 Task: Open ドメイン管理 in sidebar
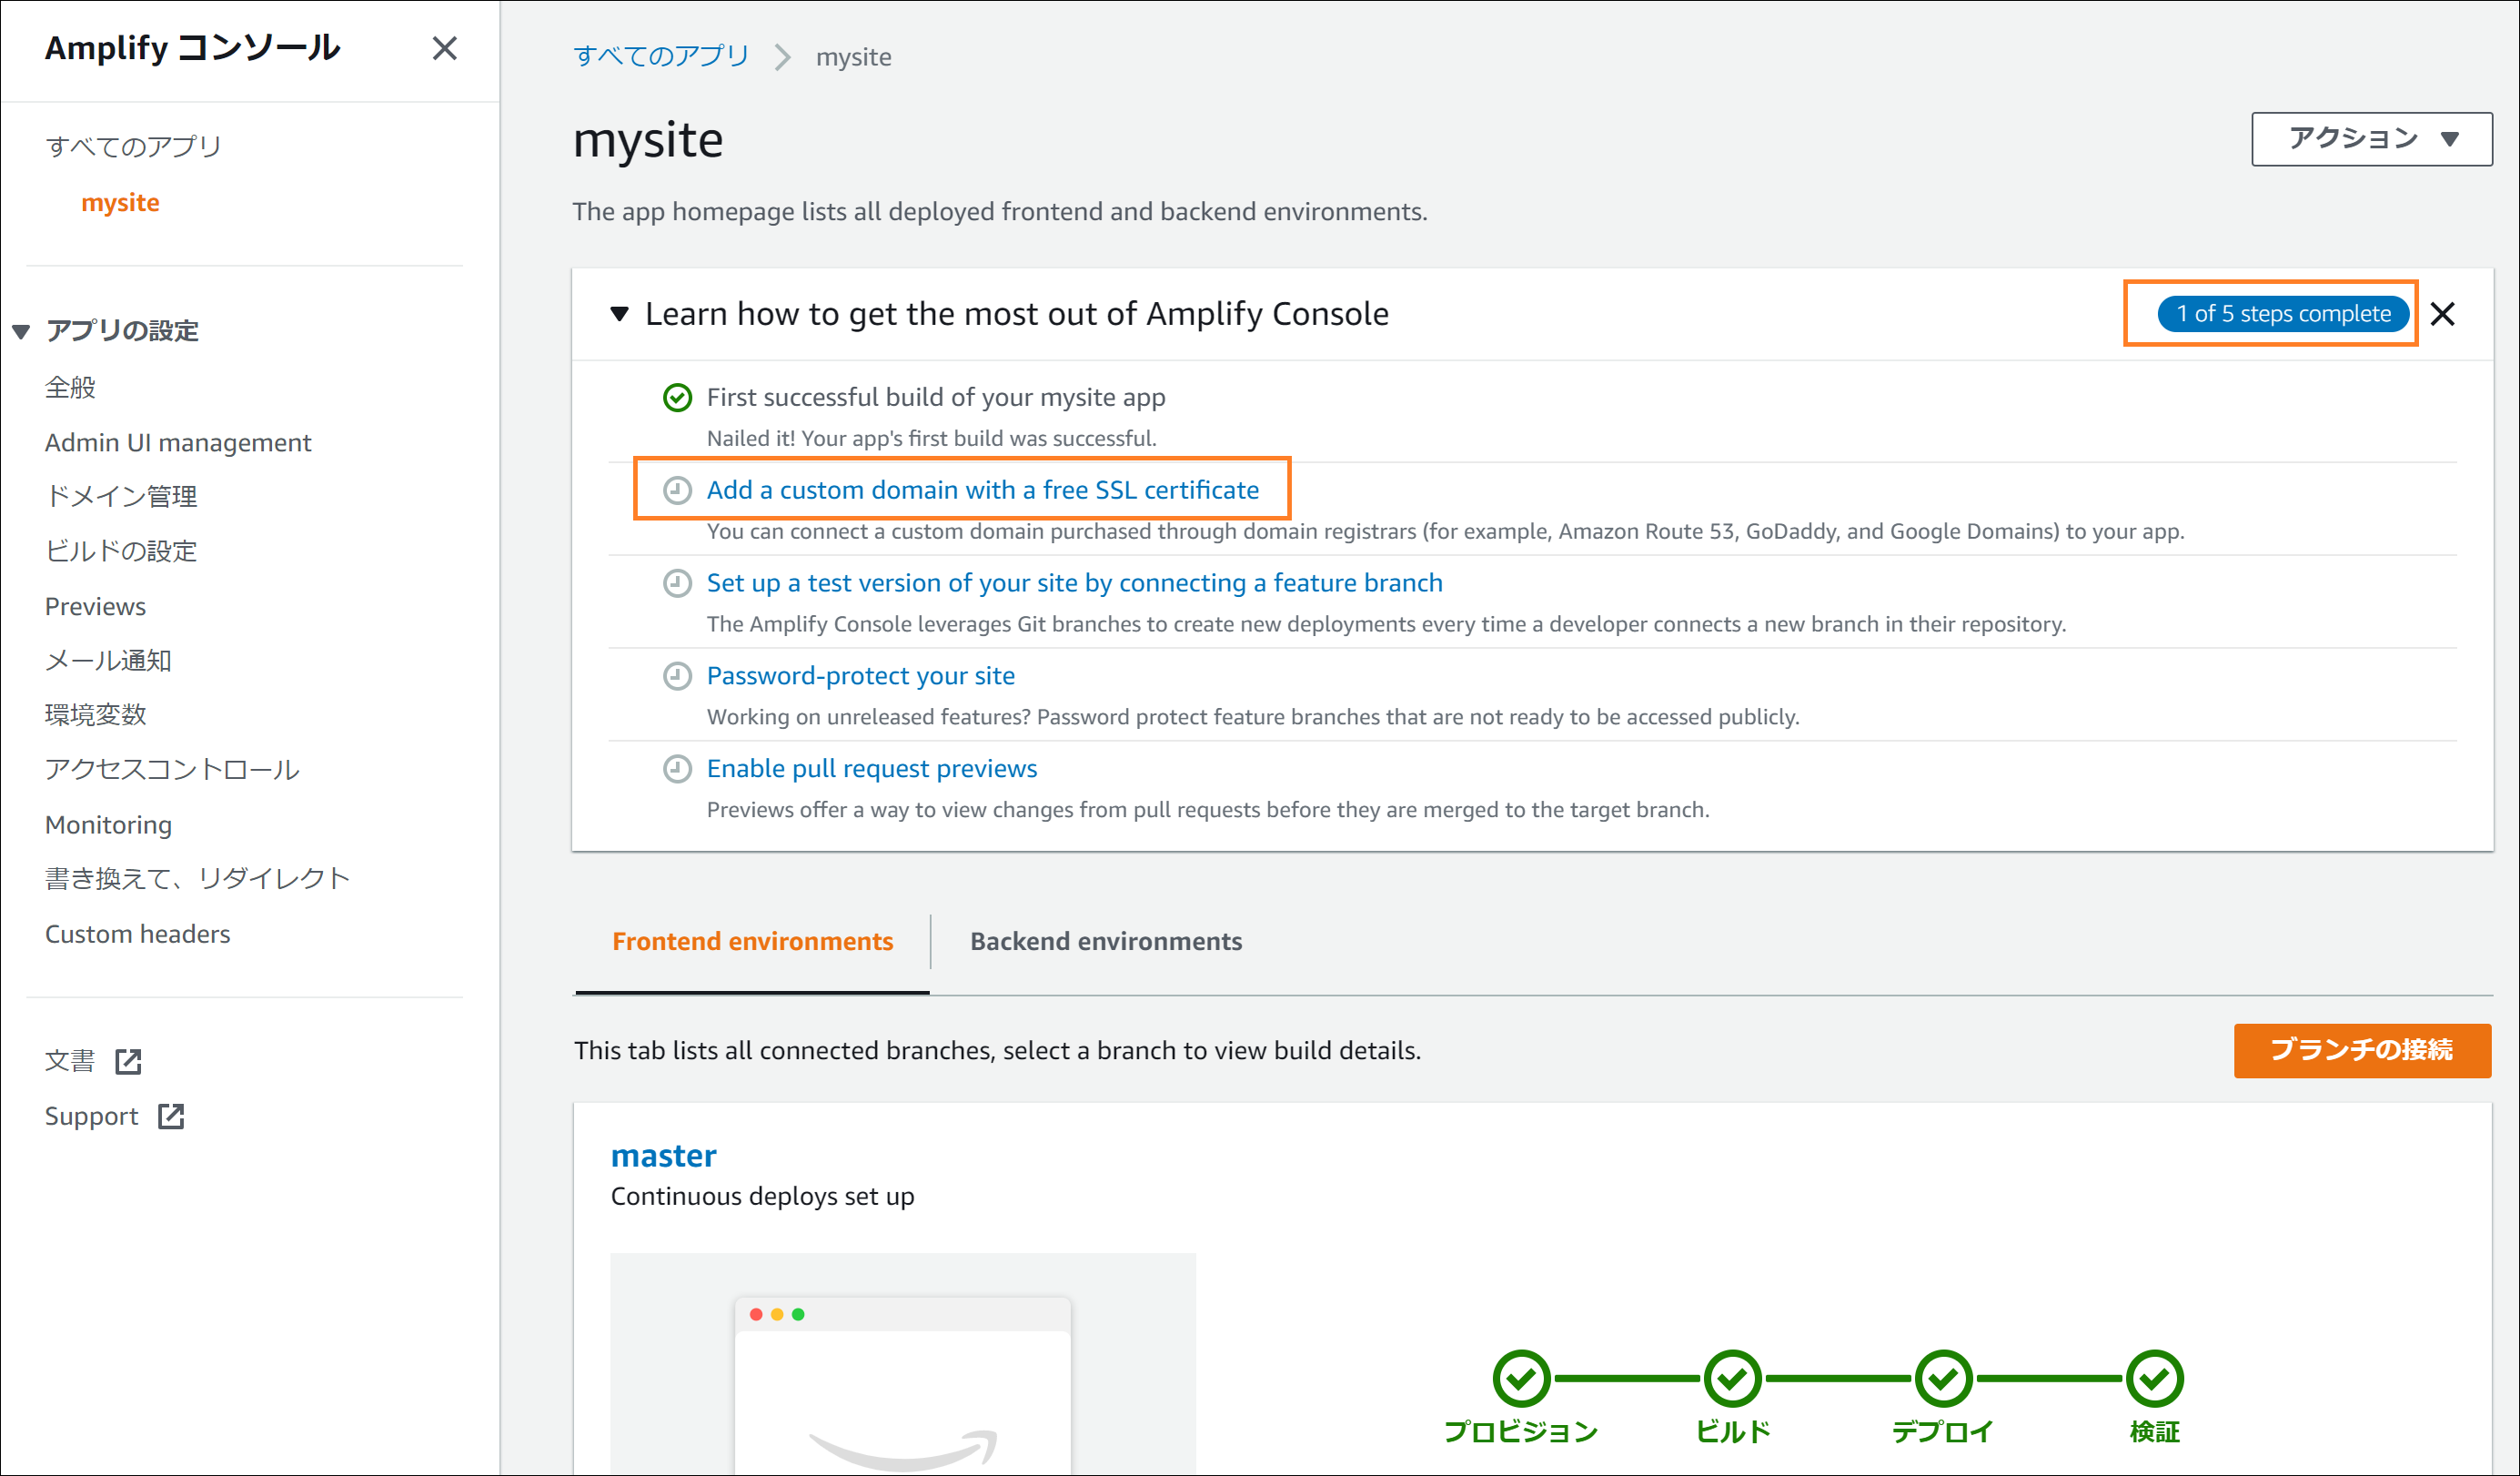pos(121,496)
